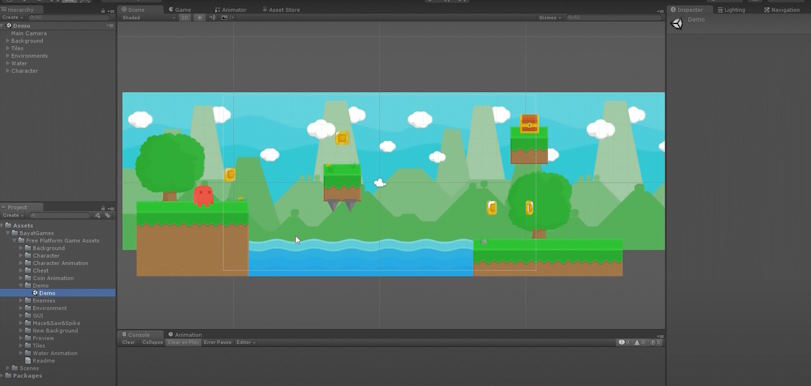Viewport: 811px width, 386px height.
Task: Open the Create dropdown in the Hierarchy panel
Action: click(x=13, y=18)
